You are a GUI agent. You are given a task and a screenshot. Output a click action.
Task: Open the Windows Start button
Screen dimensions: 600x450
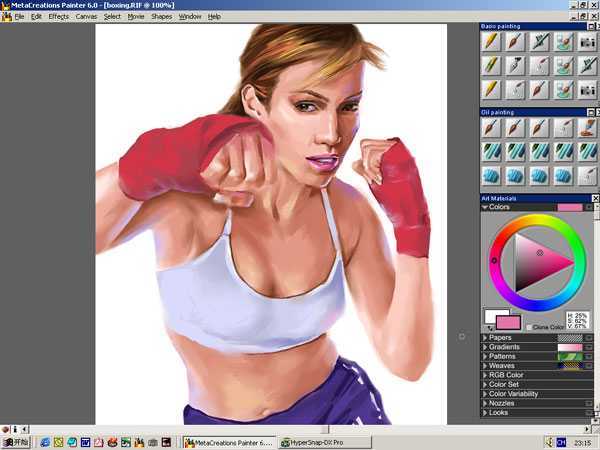[x=15, y=443]
